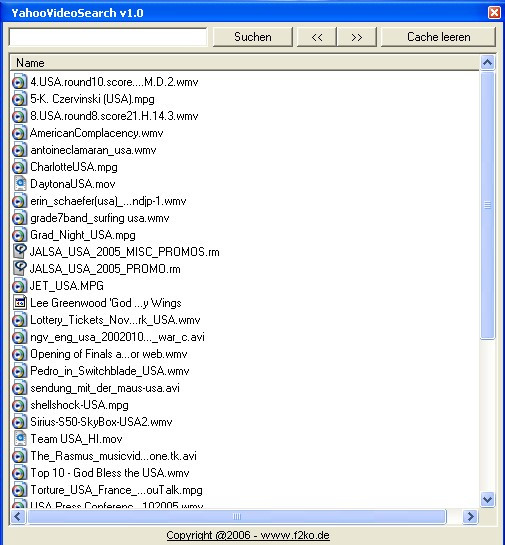This screenshot has width=505, height=545.
Task: Select icon of Sirius-S50-SkyBox-USA2.wmv
Action: (19, 422)
